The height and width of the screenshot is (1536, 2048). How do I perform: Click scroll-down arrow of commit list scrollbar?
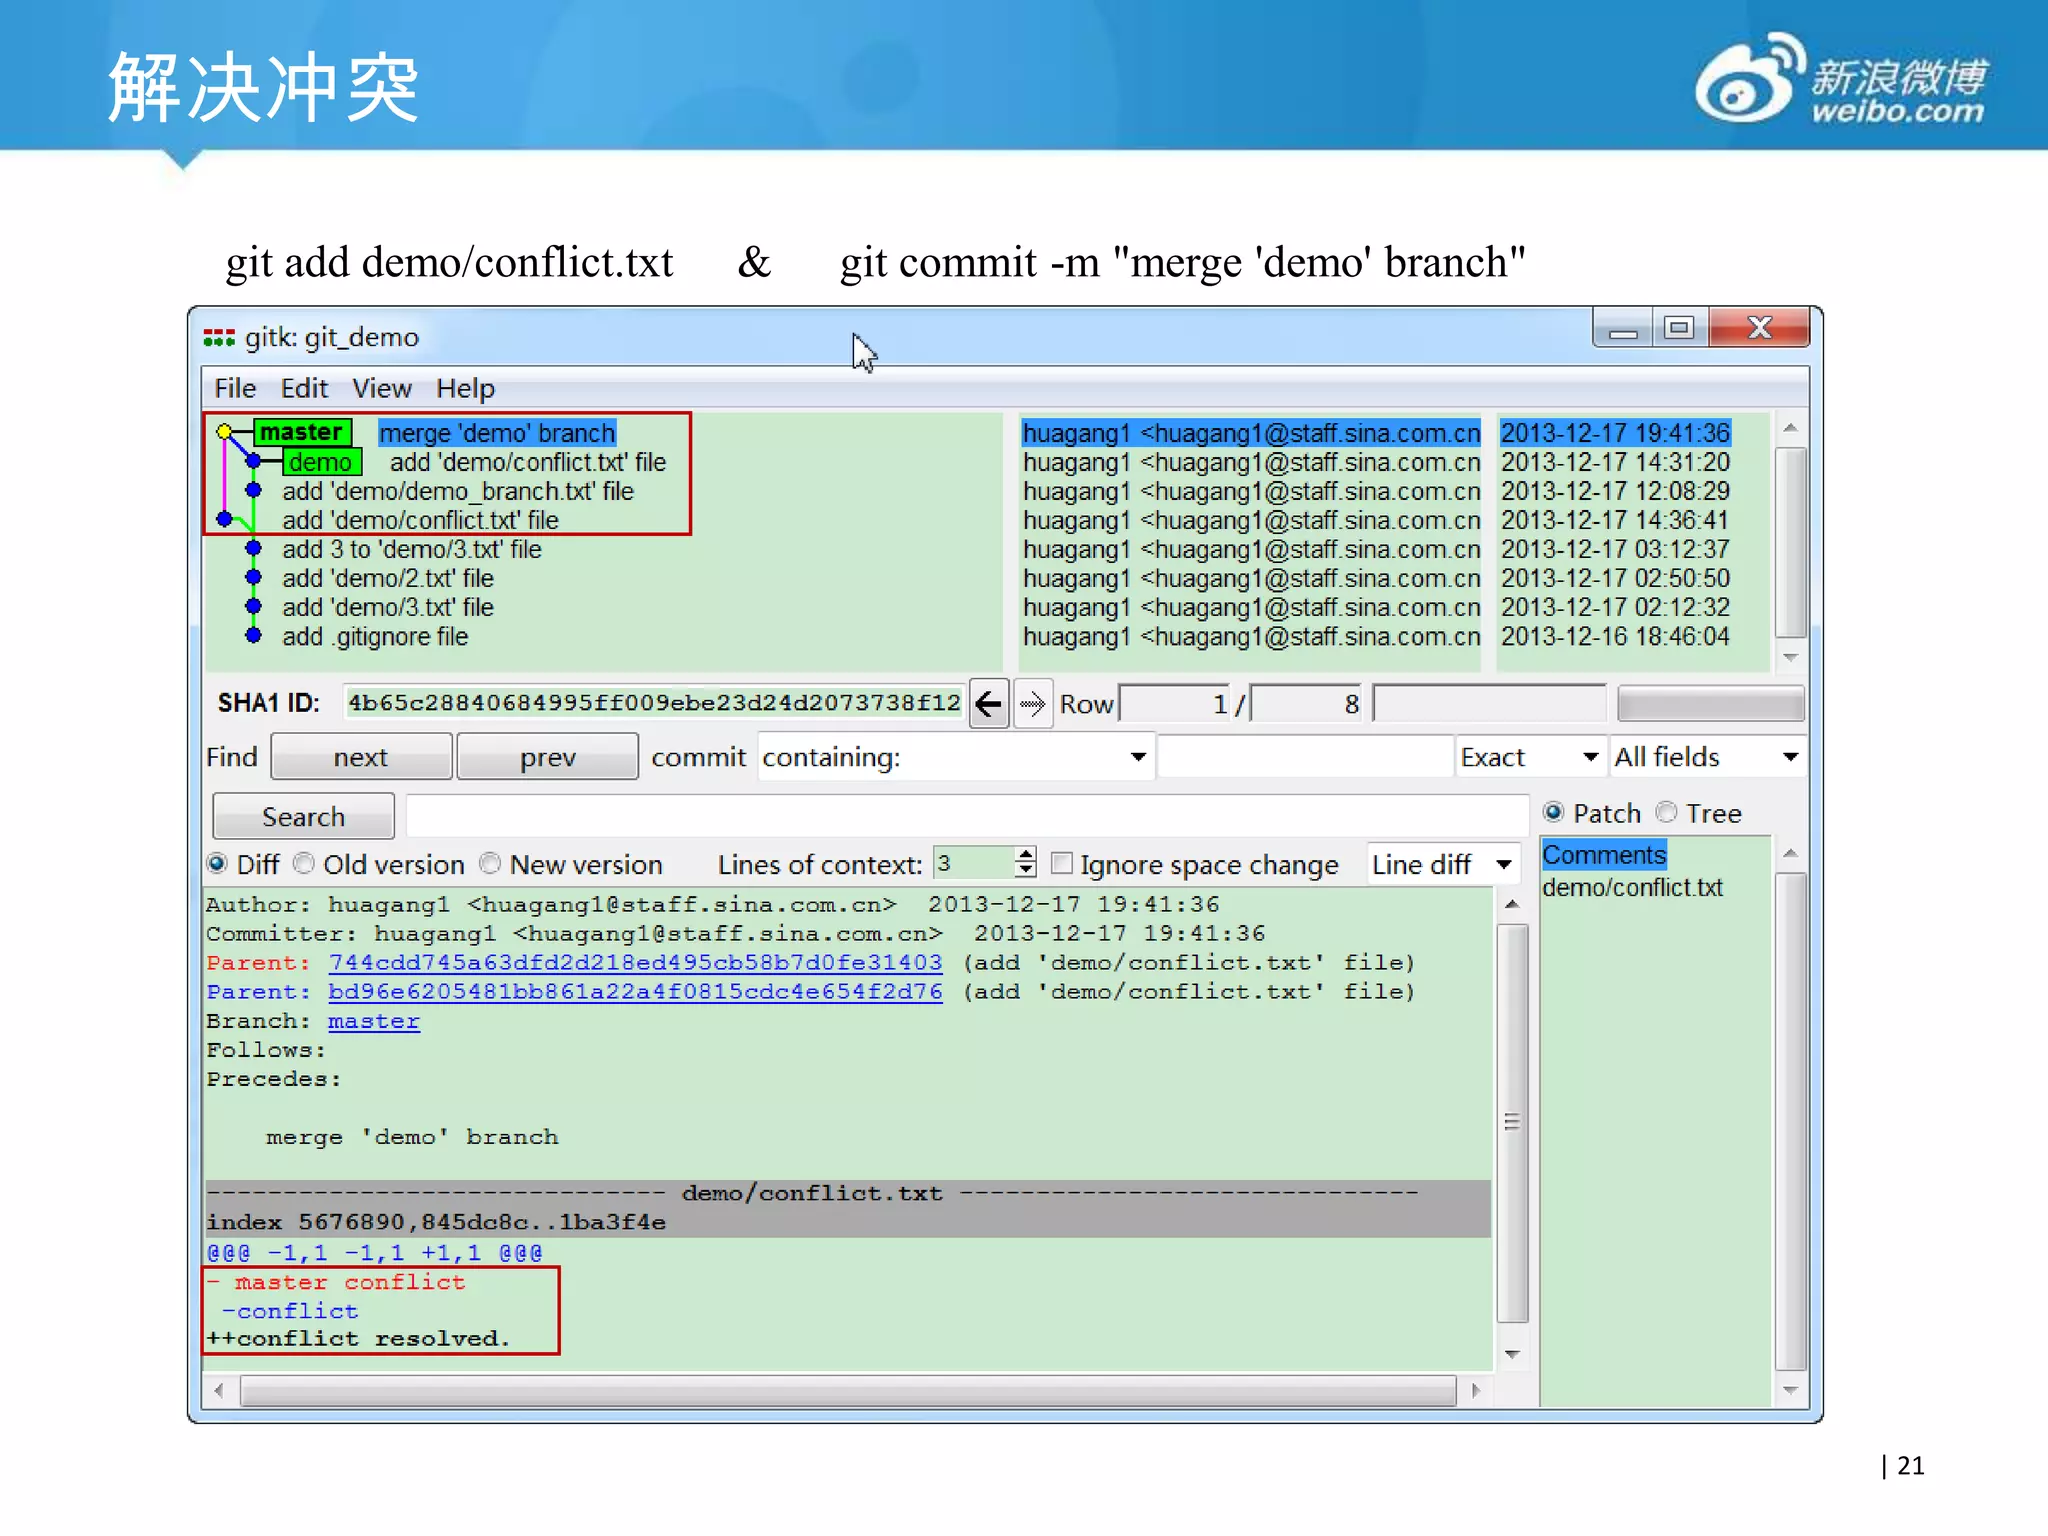click(x=1790, y=658)
